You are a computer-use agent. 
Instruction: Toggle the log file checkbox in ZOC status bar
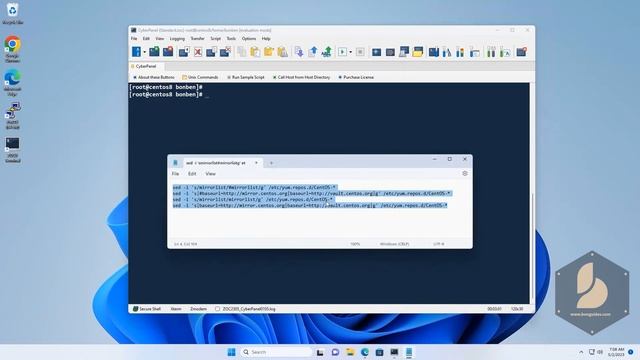click(218, 309)
